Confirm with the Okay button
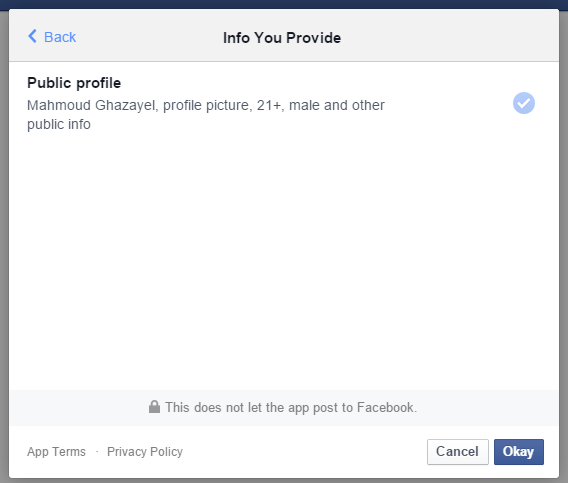The width and height of the screenshot is (568, 483). click(519, 451)
